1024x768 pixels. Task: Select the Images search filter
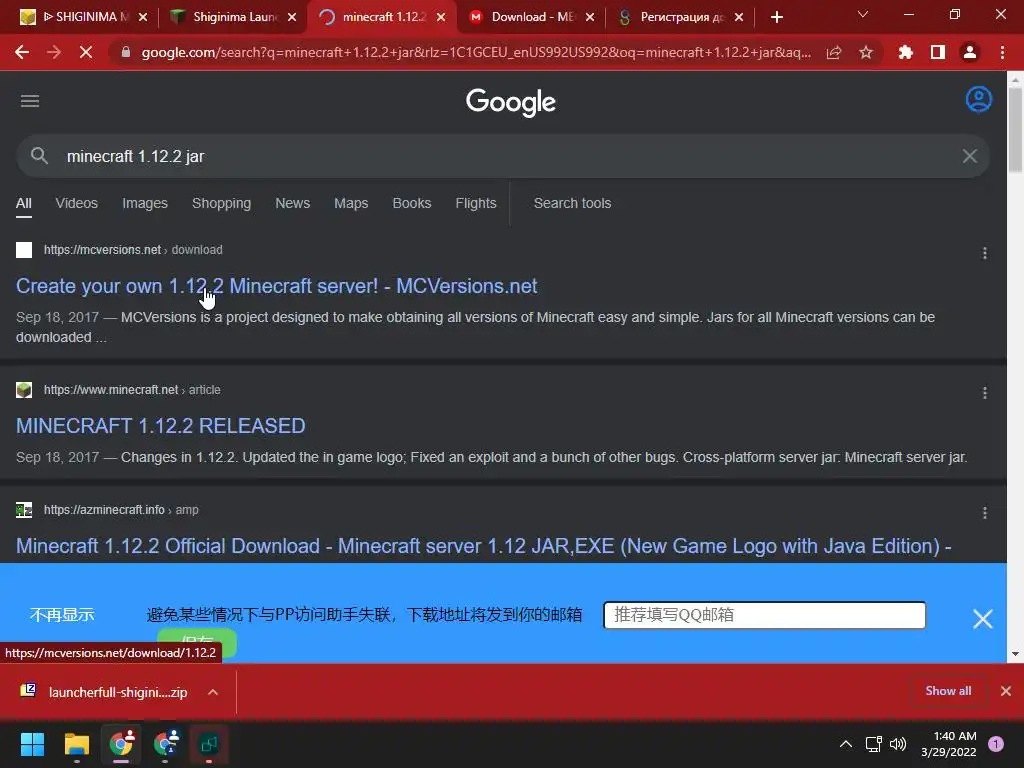coord(145,203)
